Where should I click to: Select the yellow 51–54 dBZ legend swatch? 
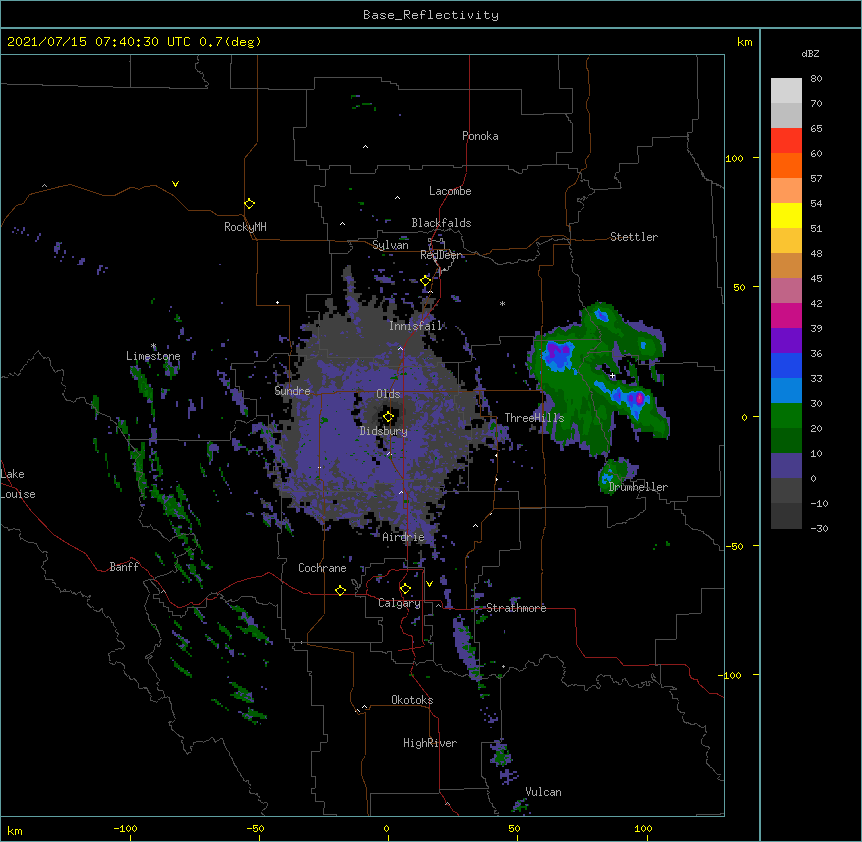tap(786, 215)
